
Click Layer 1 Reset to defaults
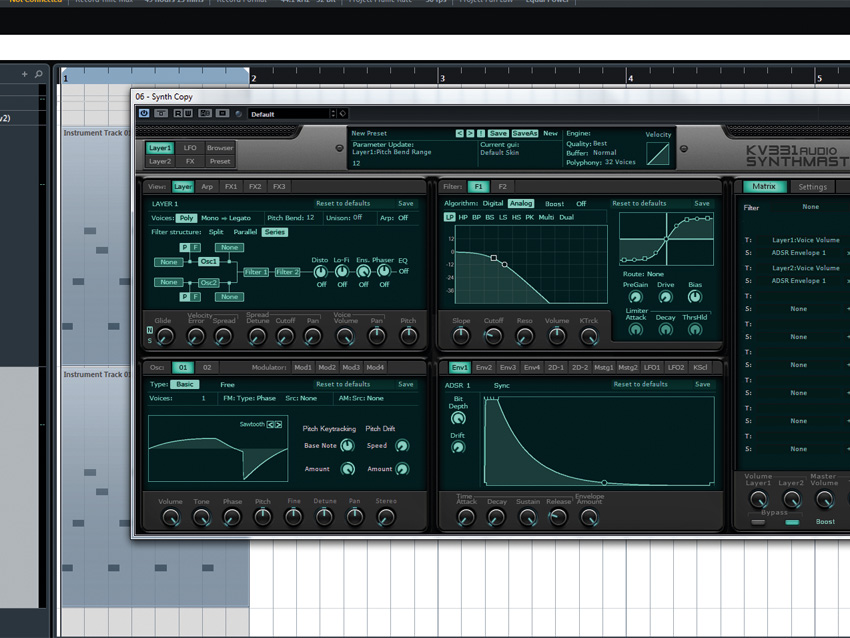(343, 203)
